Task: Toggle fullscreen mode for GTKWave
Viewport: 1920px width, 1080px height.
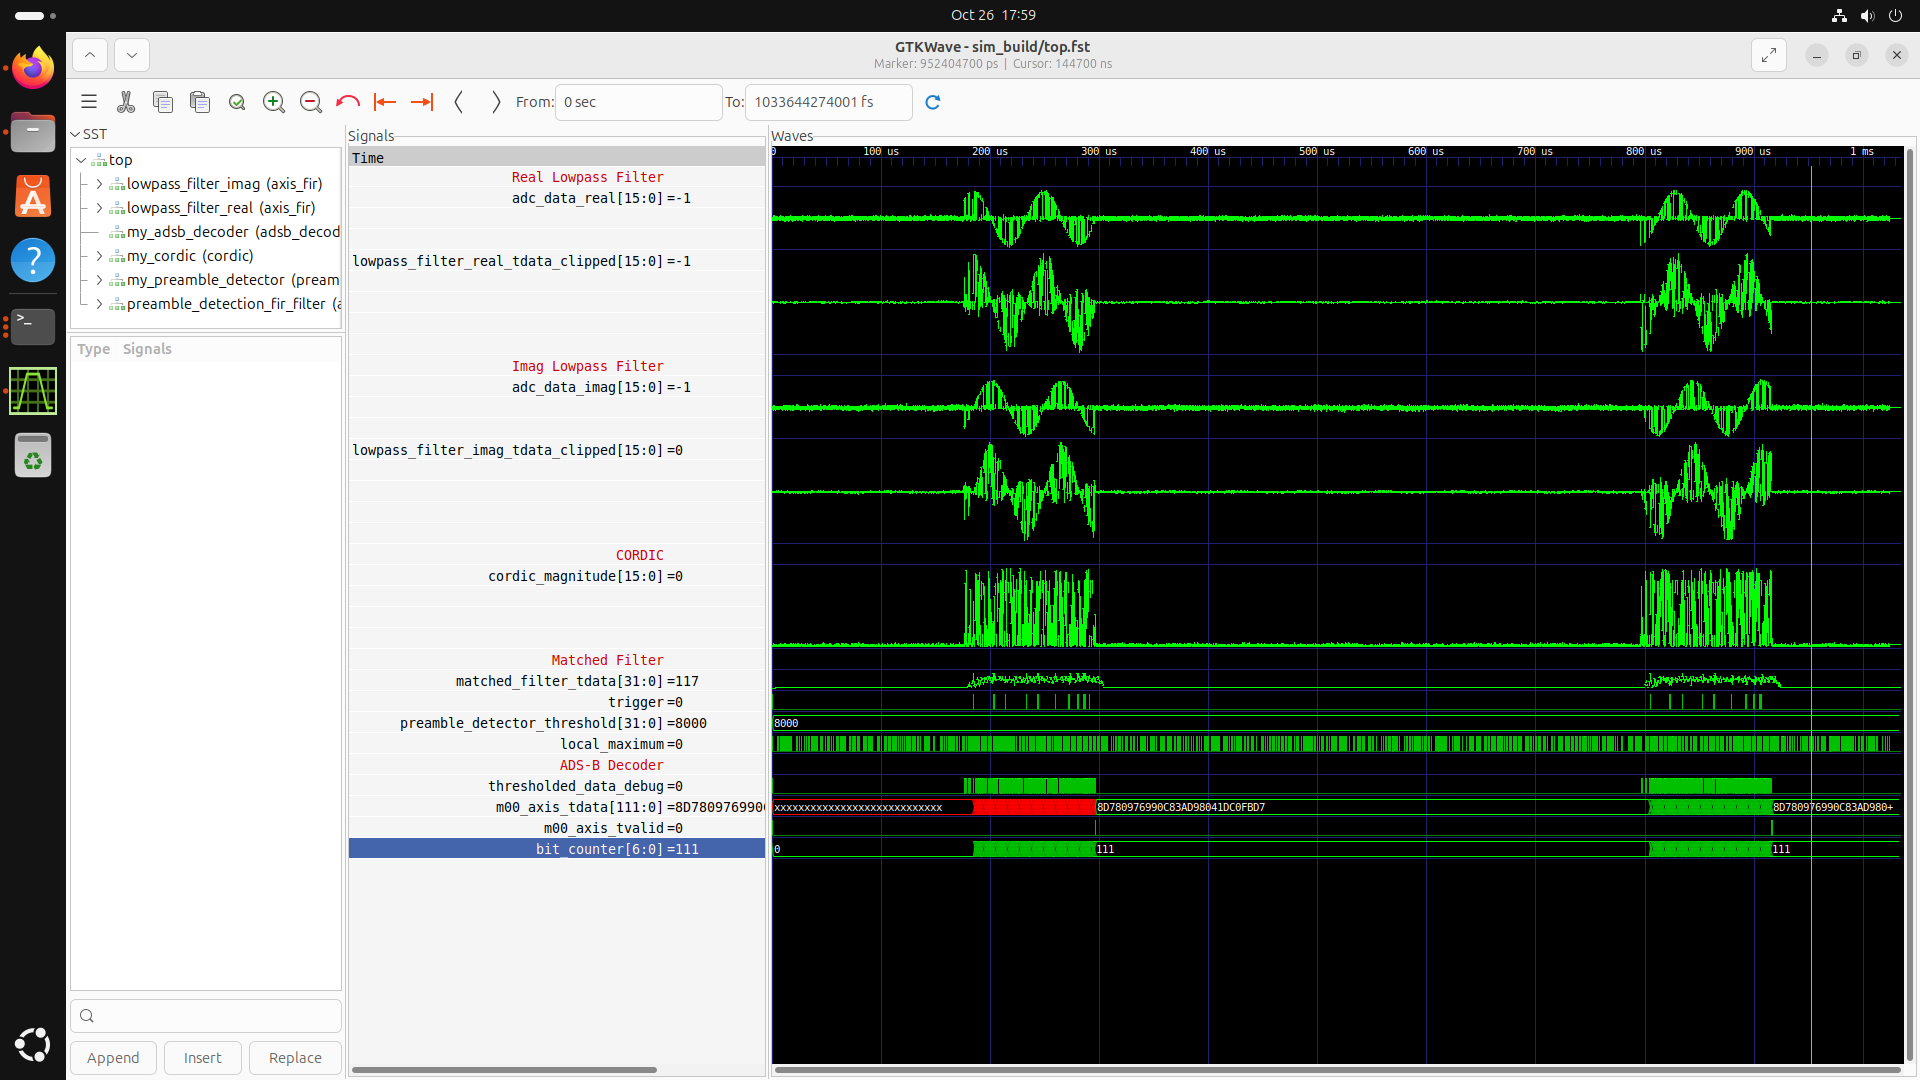Action: pos(1769,55)
